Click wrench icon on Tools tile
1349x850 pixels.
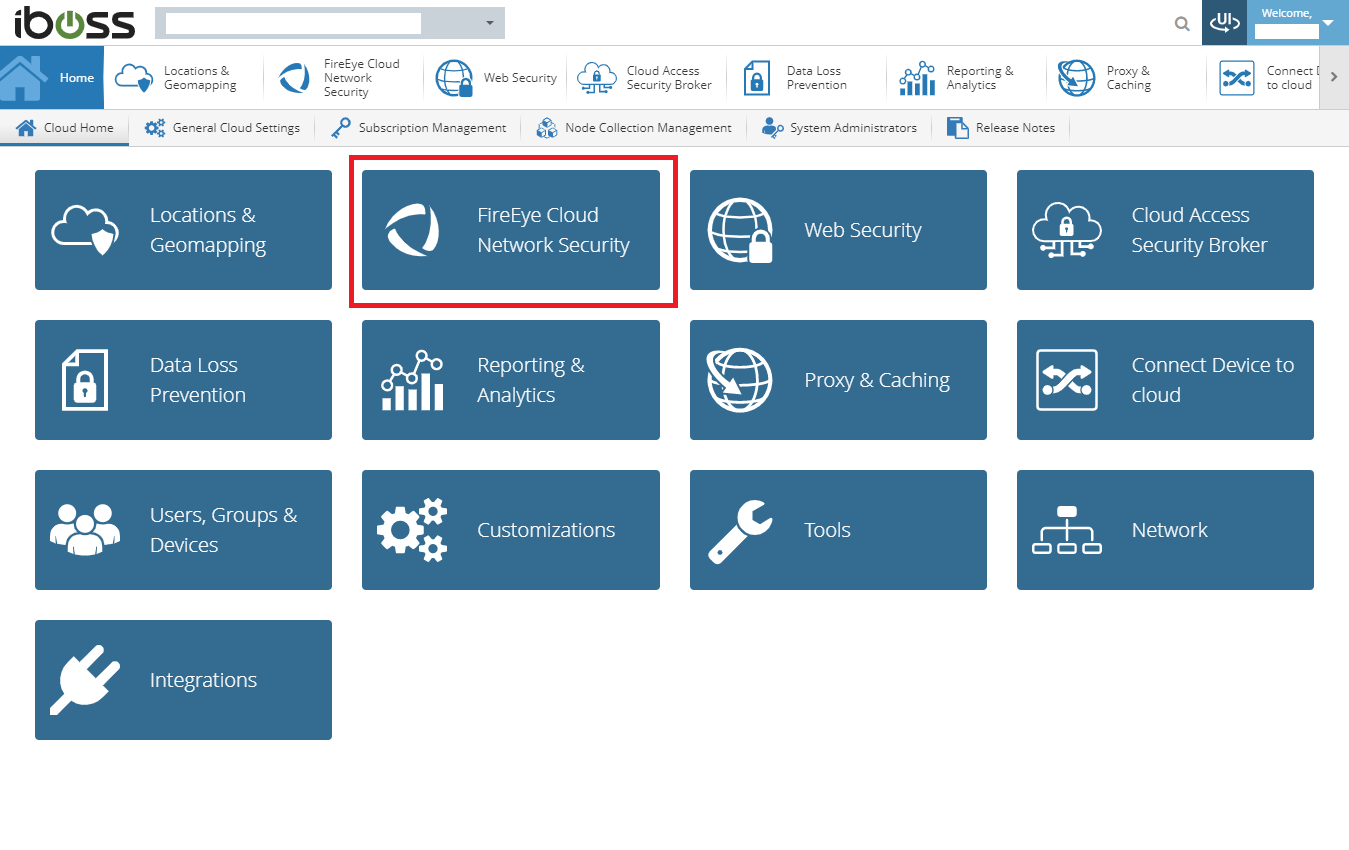click(x=740, y=531)
